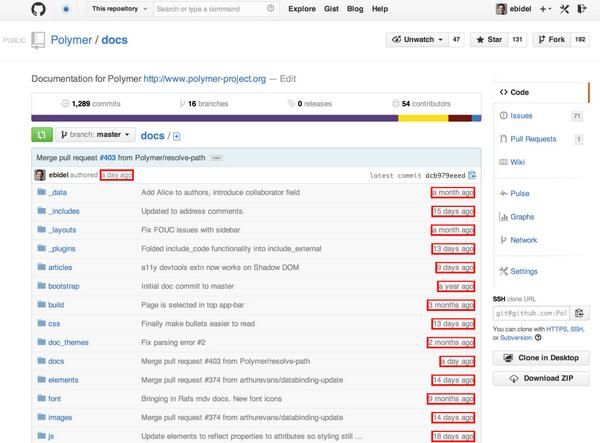Fork the Polymer docs repository
Image resolution: width=600 pixels, height=443 pixels.
(552, 39)
